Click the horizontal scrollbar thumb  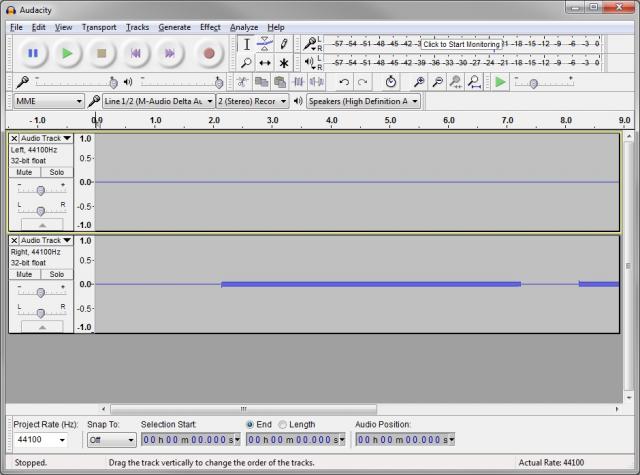pos(244,409)
